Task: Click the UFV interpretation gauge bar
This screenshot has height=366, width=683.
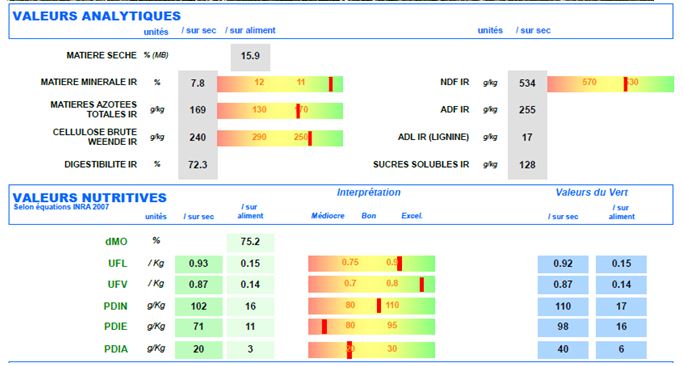Action: click(372, 285)
